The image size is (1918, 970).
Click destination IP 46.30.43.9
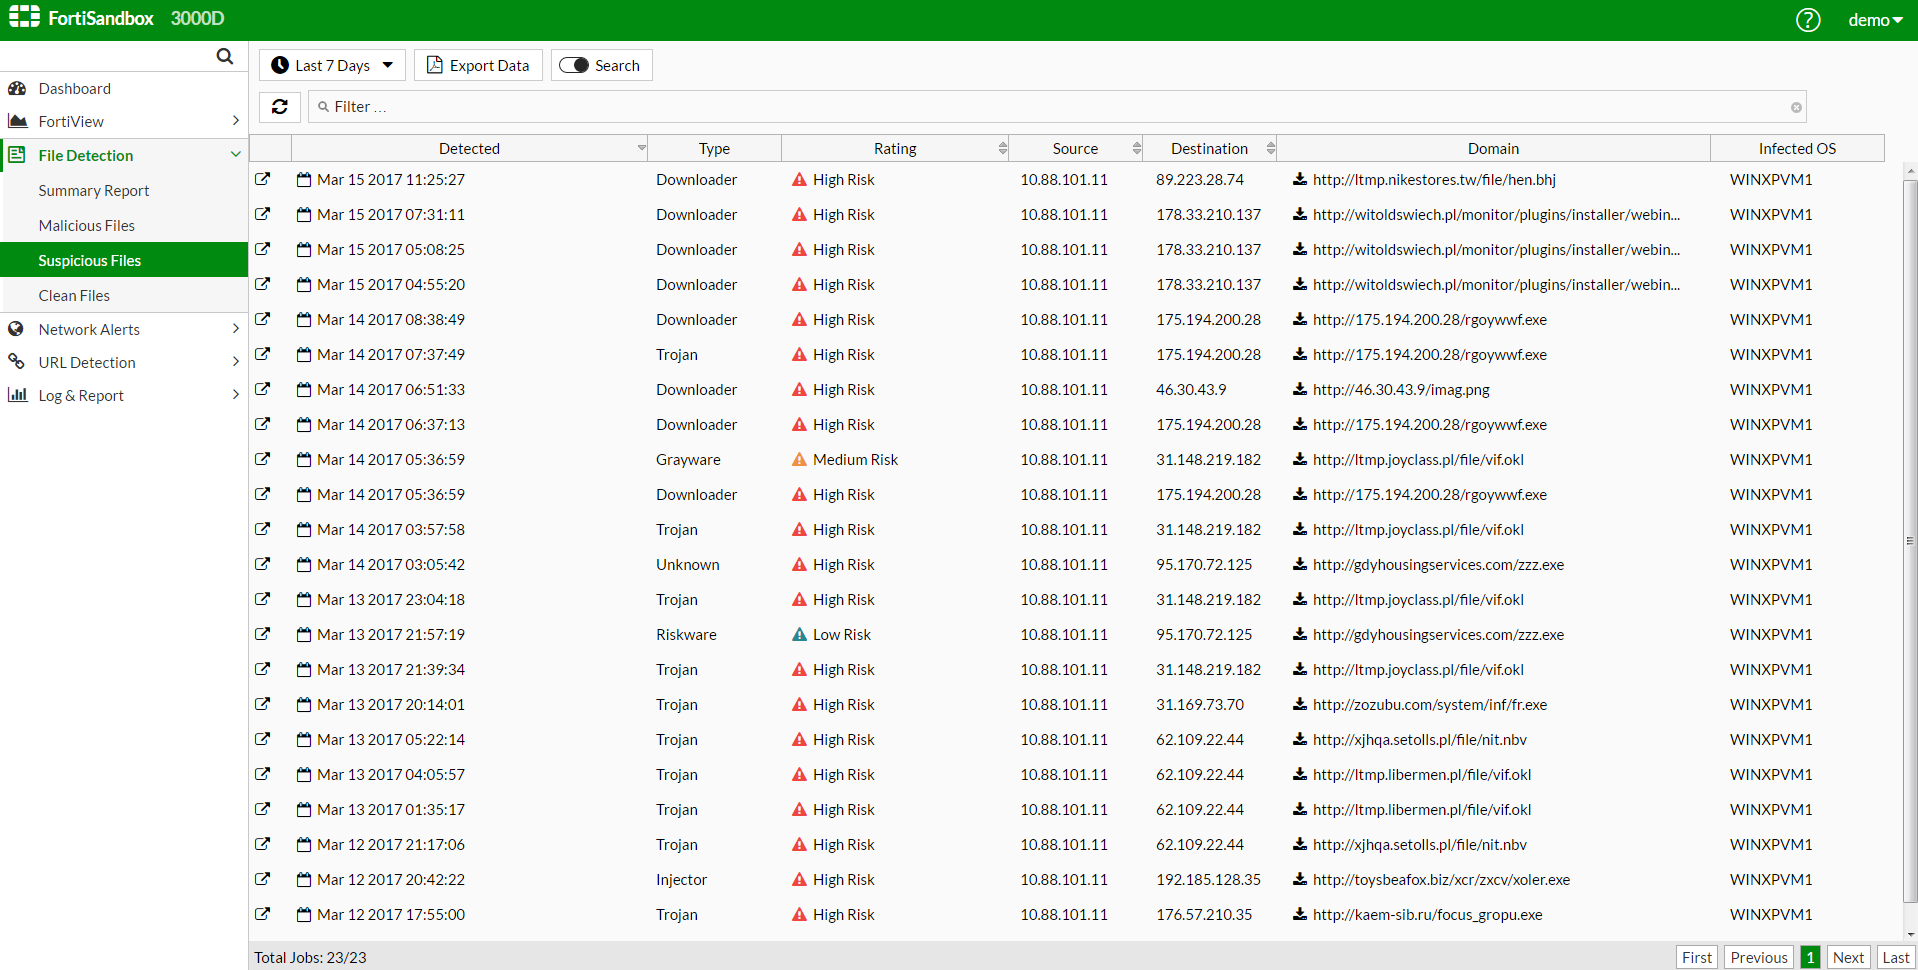[1191, 389]
